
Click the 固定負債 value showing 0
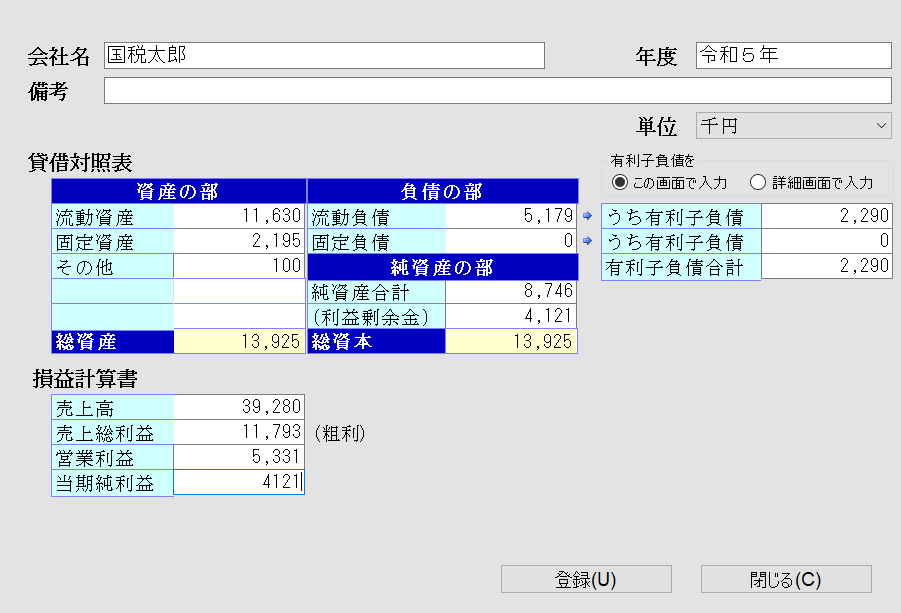[x=510, y=240]
